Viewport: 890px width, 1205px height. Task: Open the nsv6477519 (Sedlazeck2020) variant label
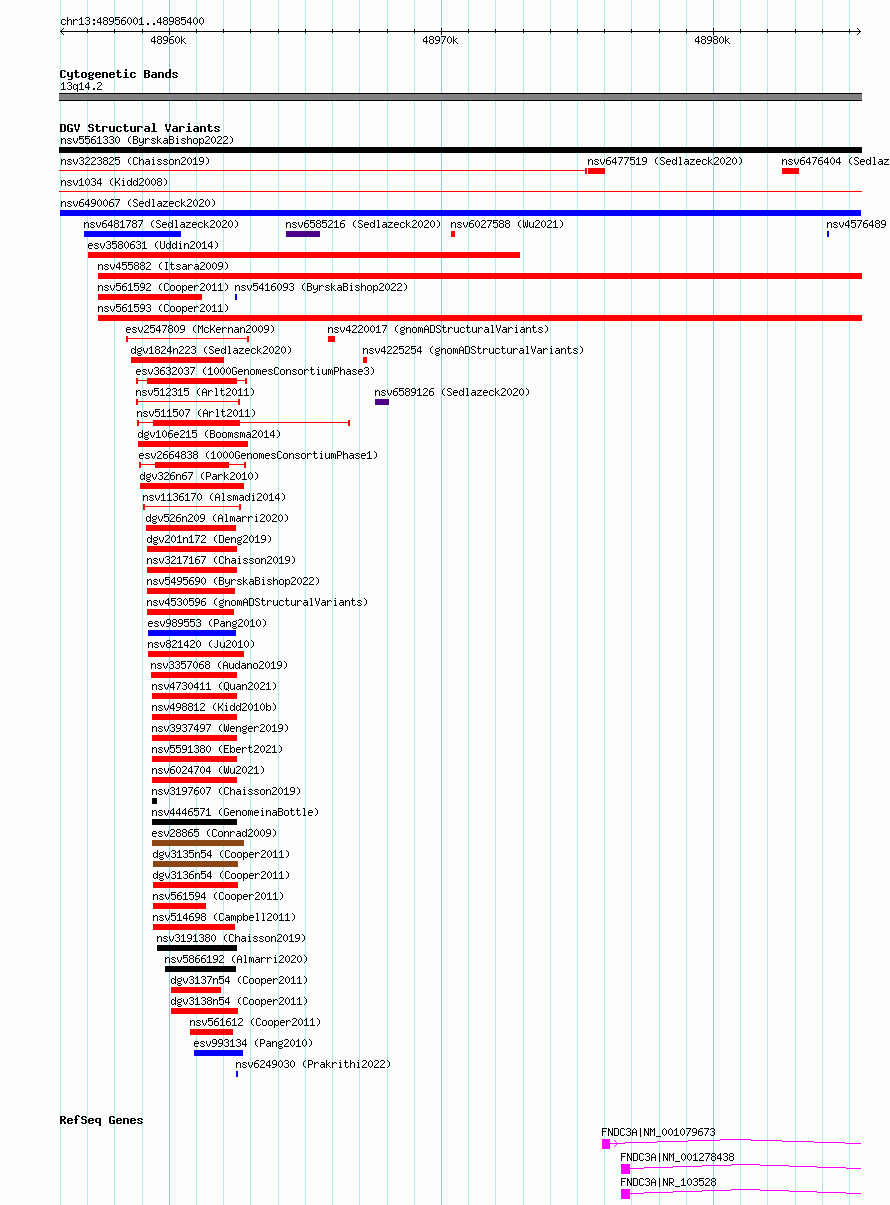(665, 161)
